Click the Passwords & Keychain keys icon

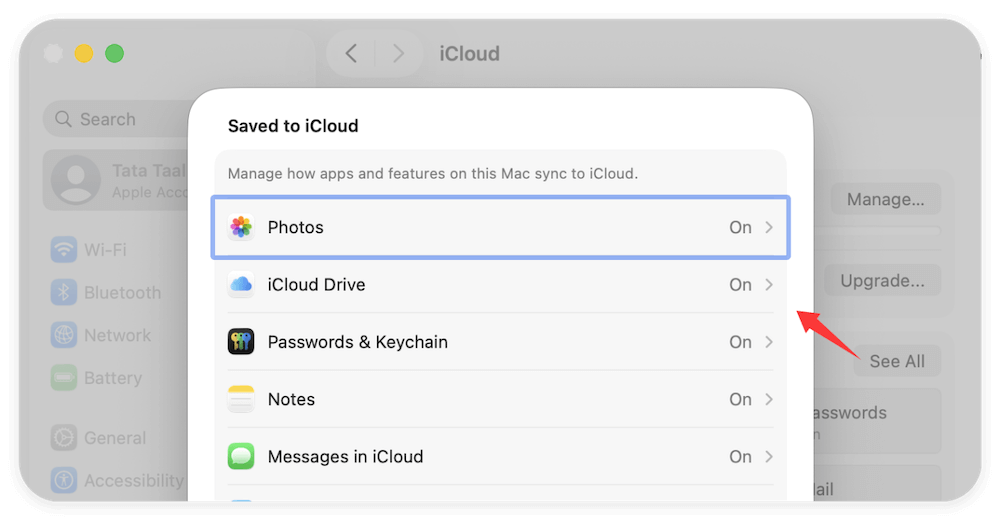click(x=241, y=342)
